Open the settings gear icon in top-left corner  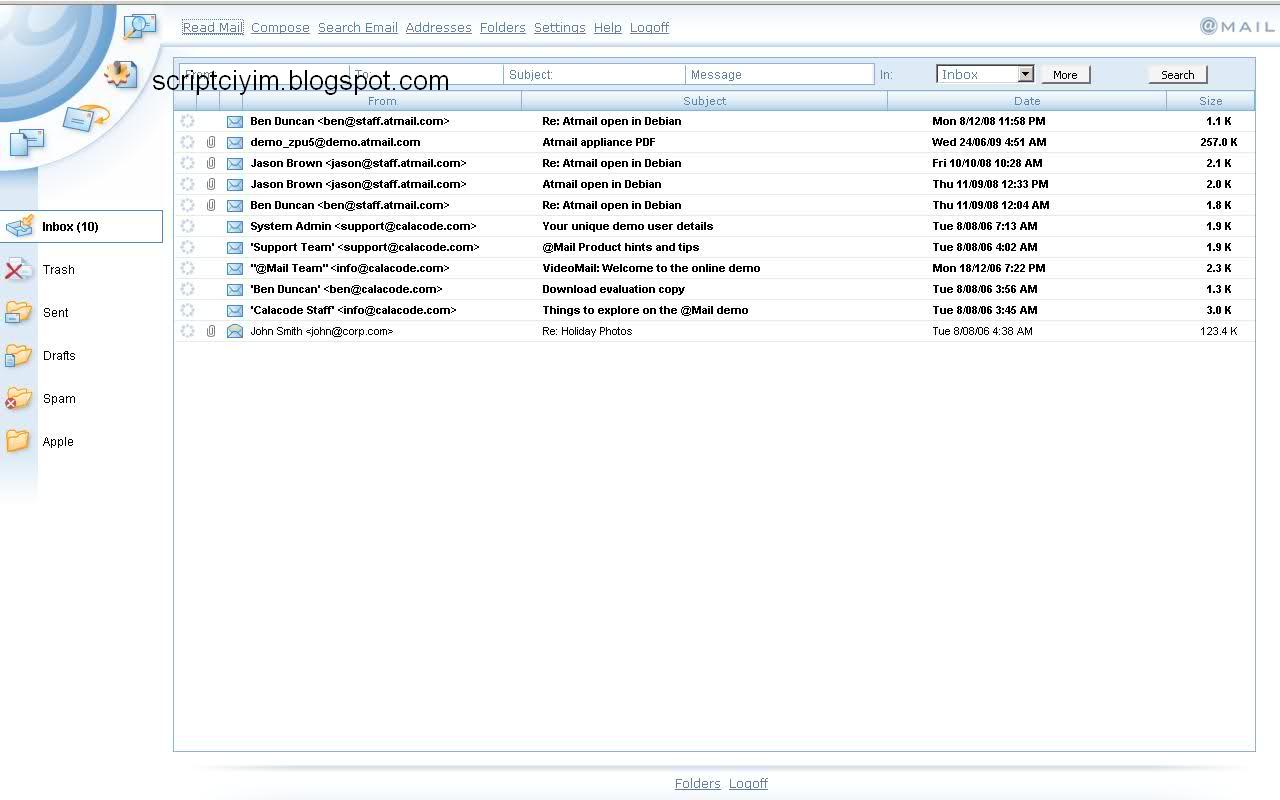120,73
